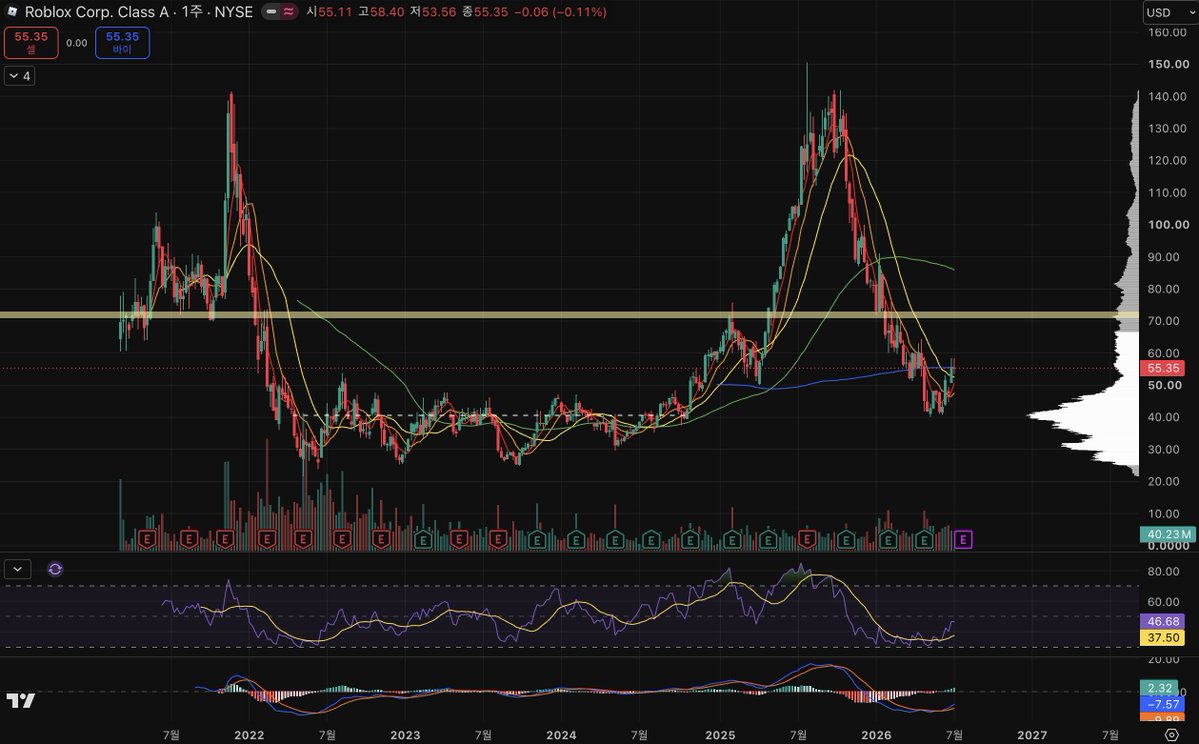Viewport: 1199px width, 744px height.
Task: Select the purple 46.68 RSI value label
Action: 1163,622
